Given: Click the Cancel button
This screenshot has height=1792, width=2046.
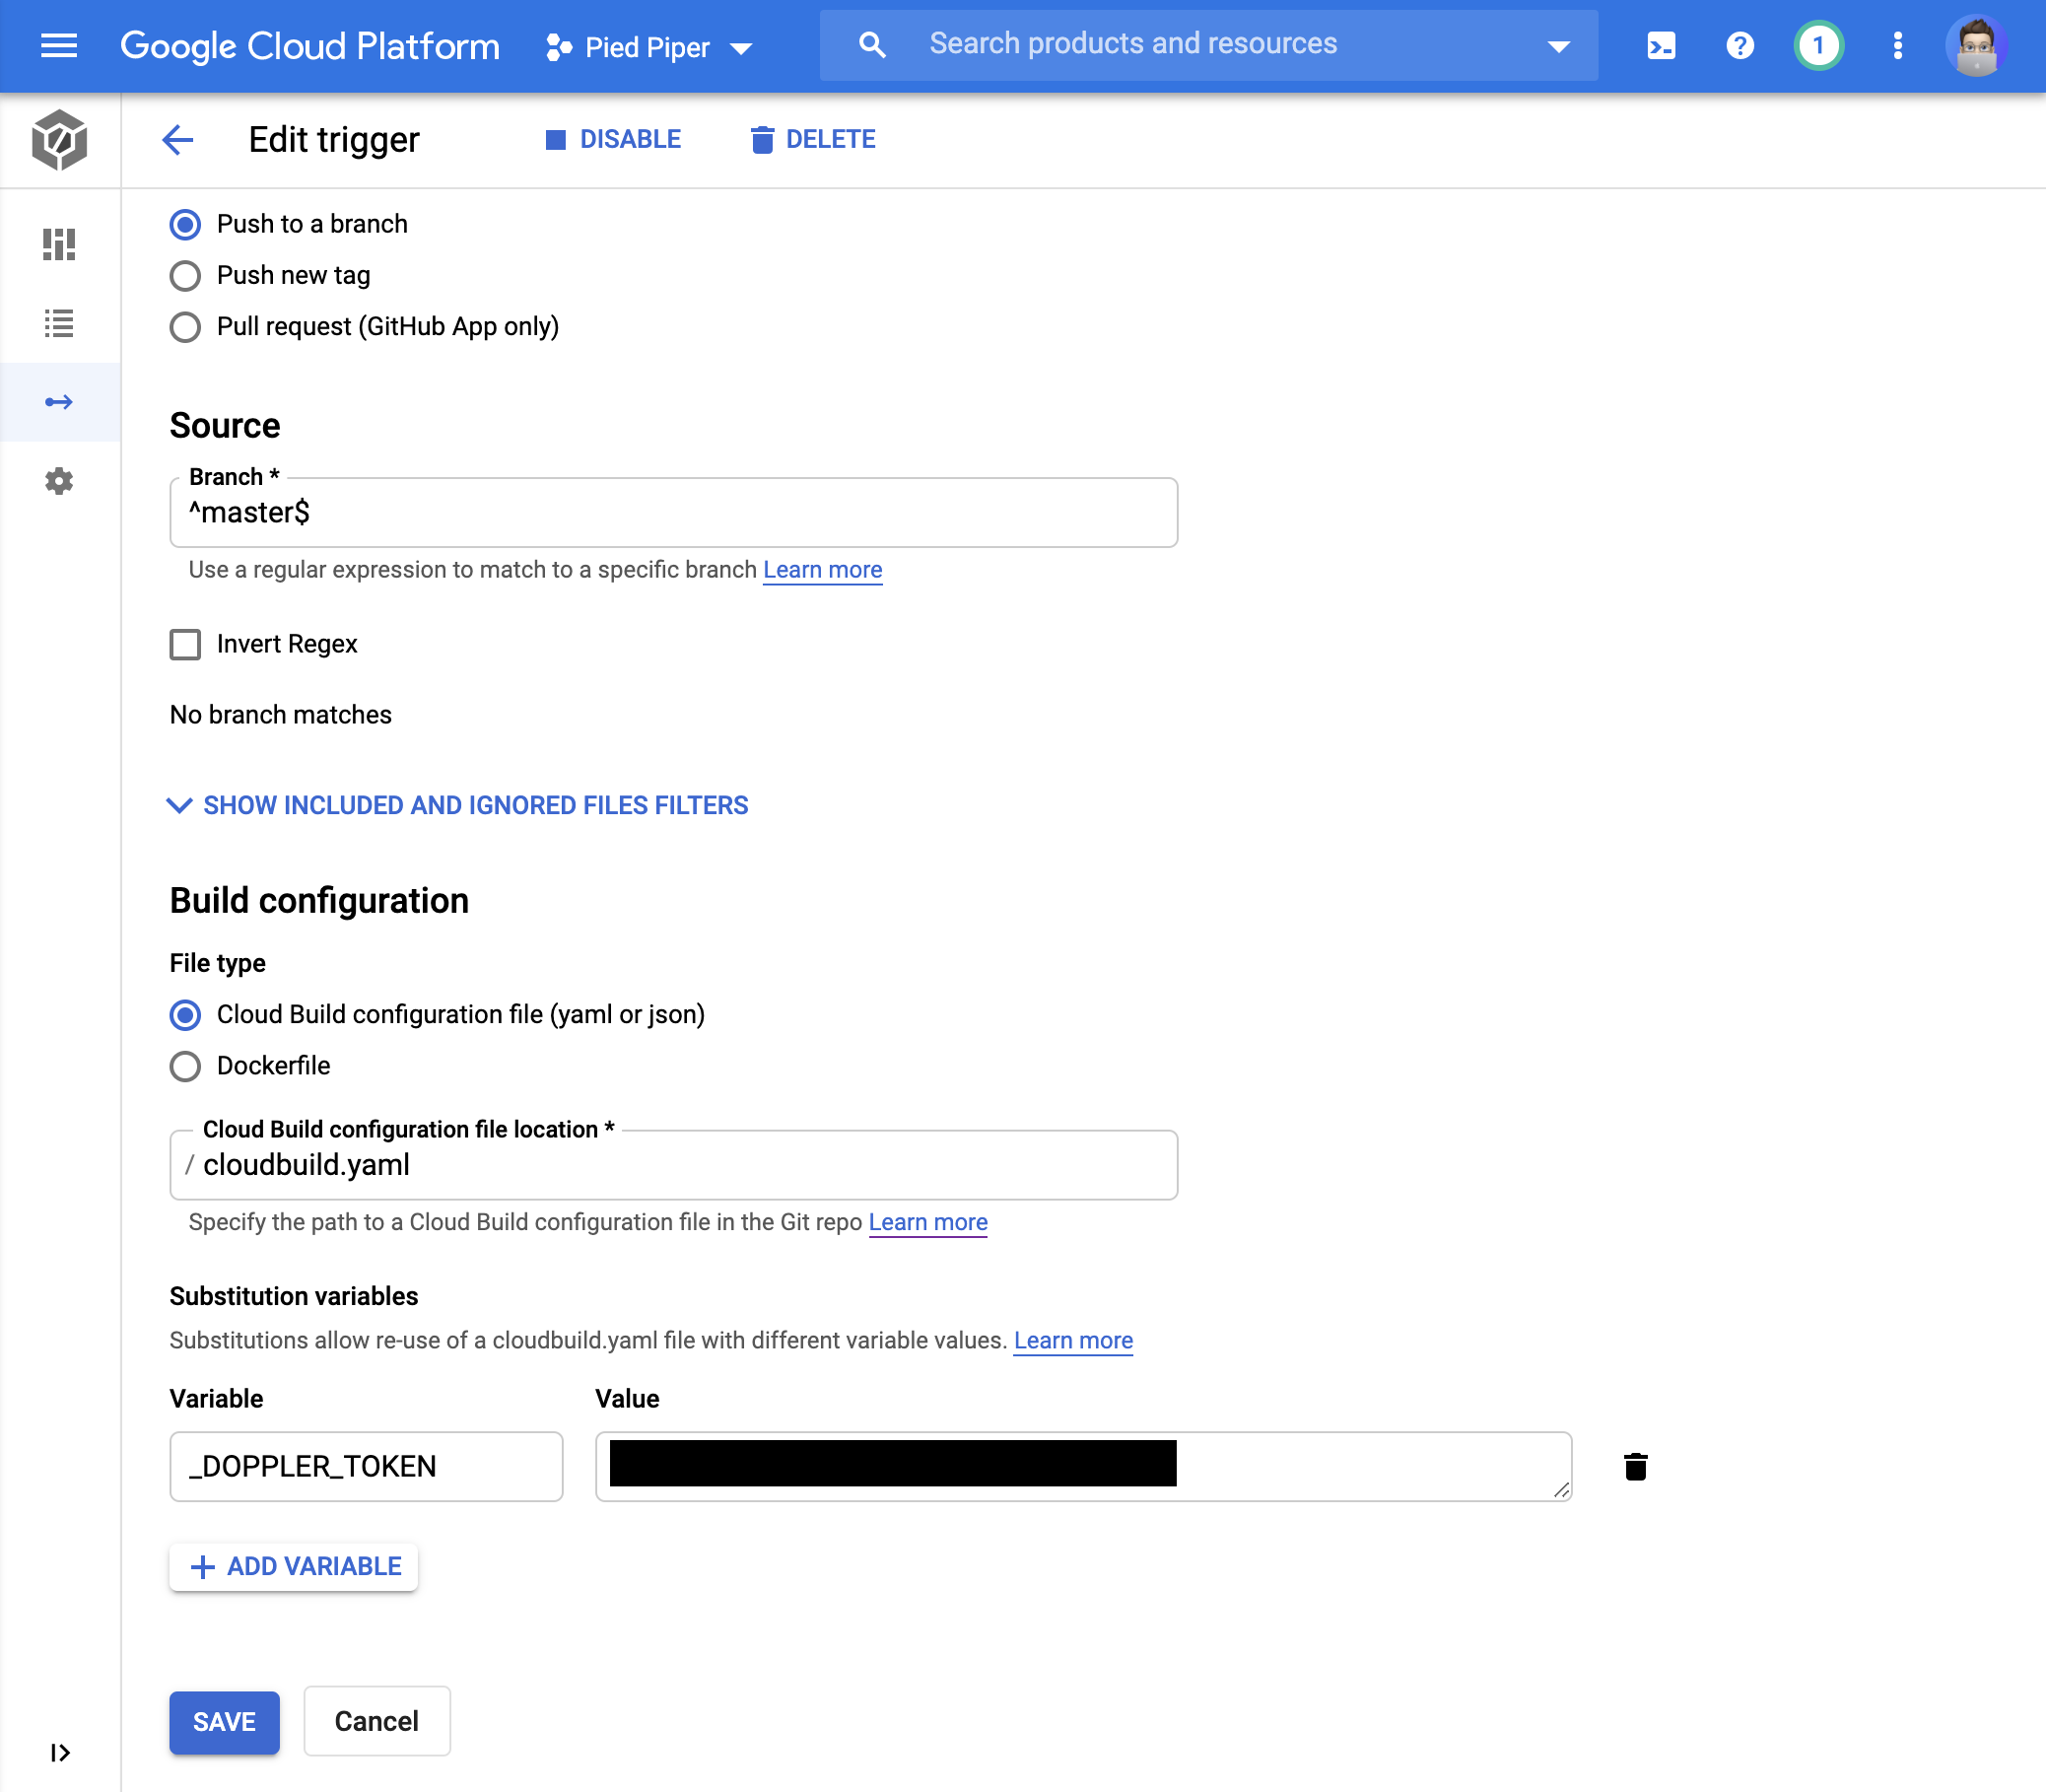Looking at the screenshot, I should click(x=376, y=1721).
